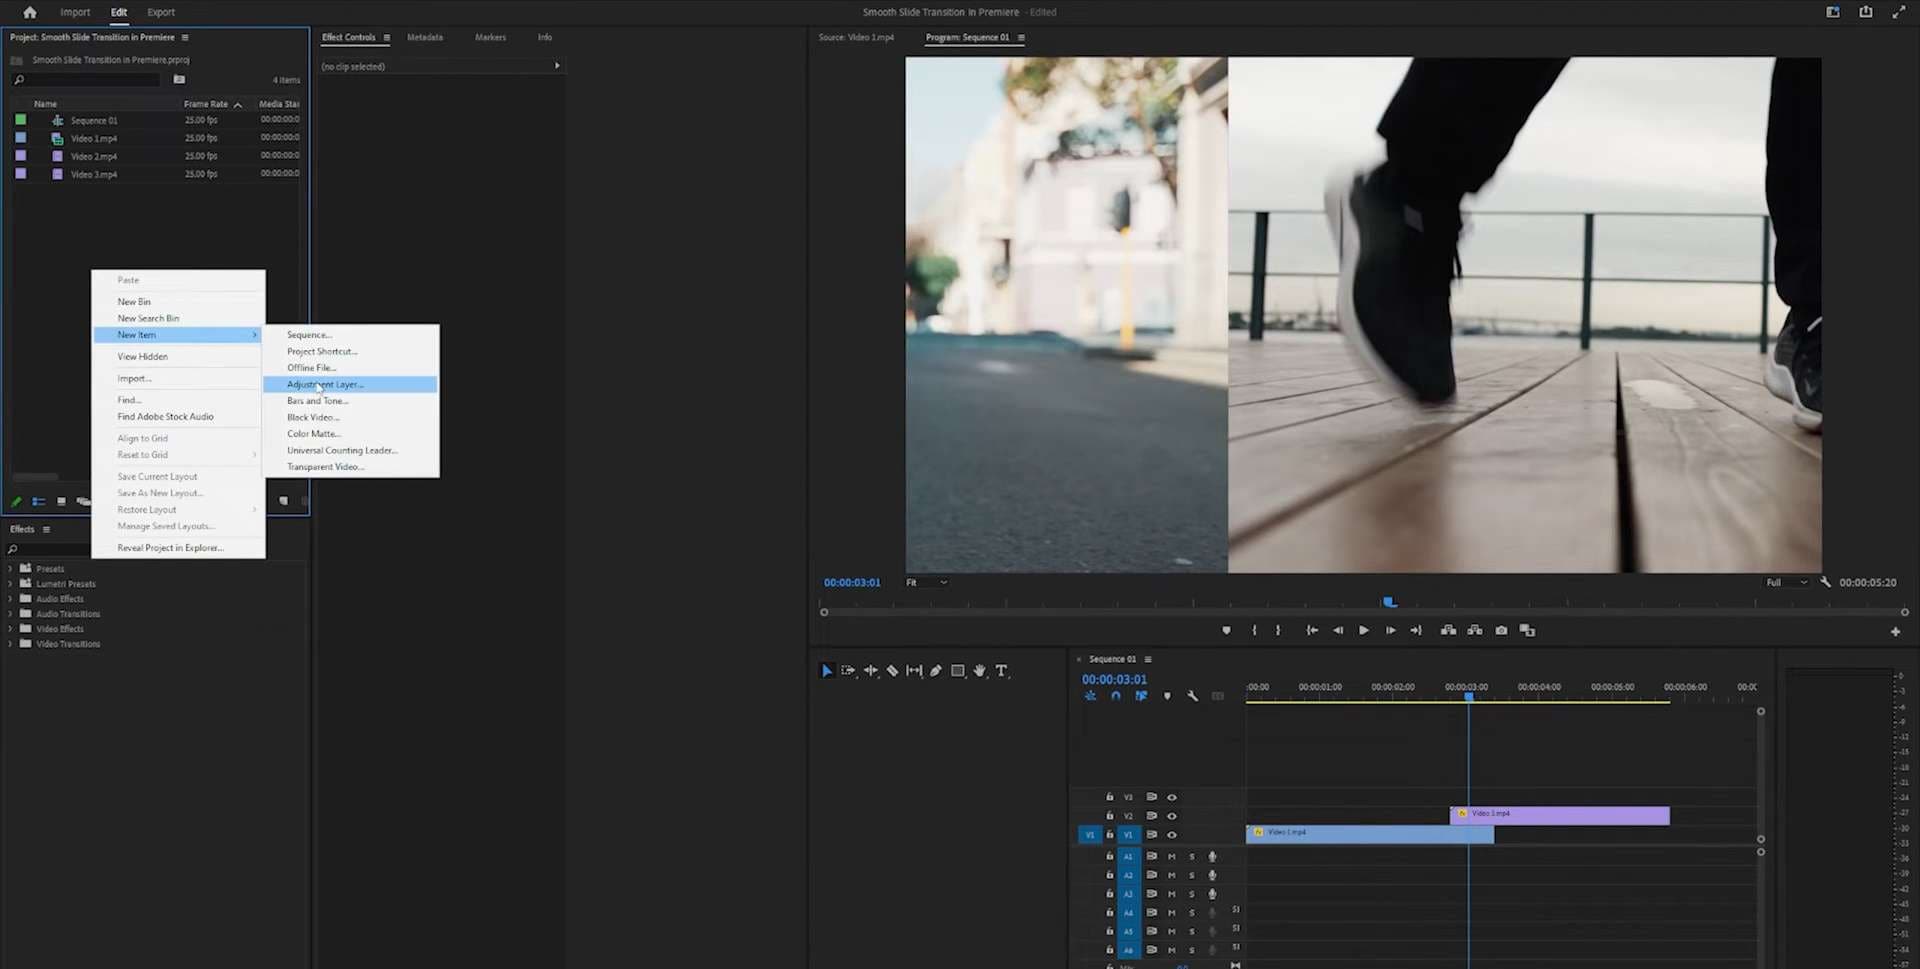The width and height of the screenshot is (1920, 969).
Task: Toggle Snap in timeline
Action: coord(1116,696)
